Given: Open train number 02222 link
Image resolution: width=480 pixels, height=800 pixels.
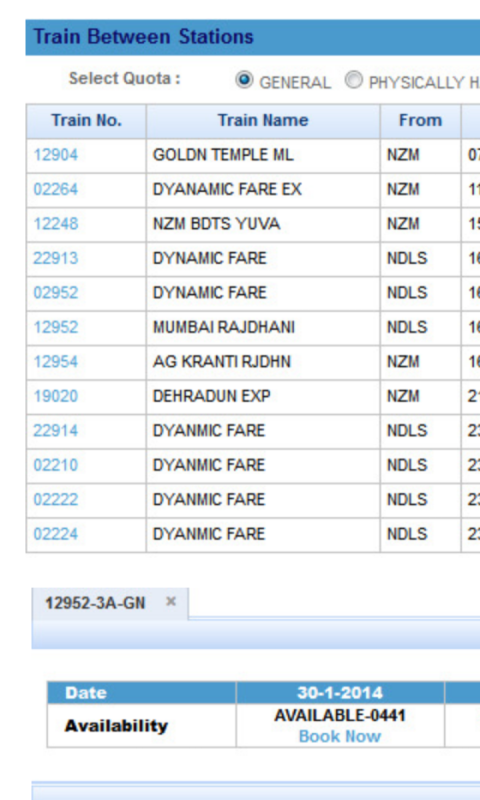Looking at the screenshot, I should tap(56, 499).
